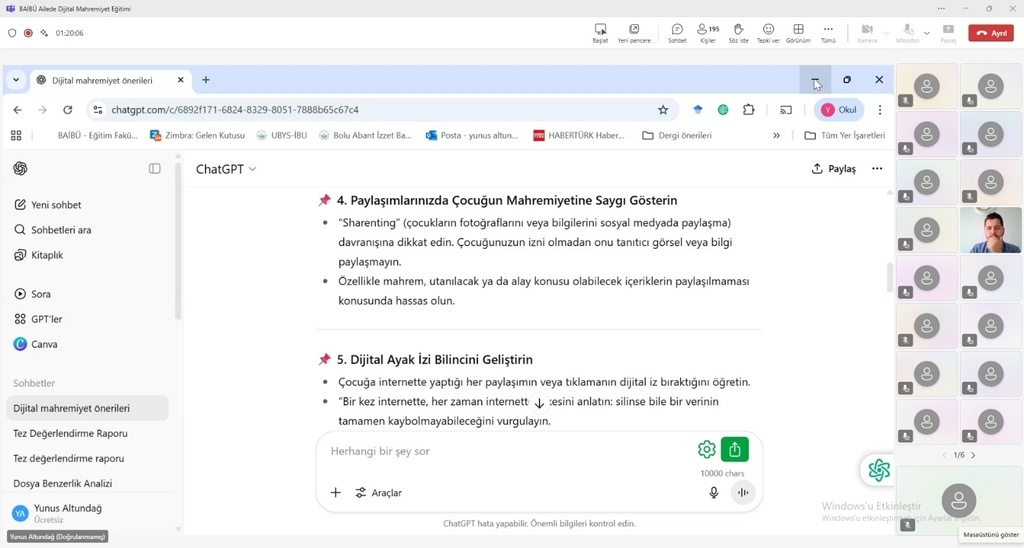
Task: Open the HABERTÜRK Haber... bookmark
Action: [x=579, y=135]
